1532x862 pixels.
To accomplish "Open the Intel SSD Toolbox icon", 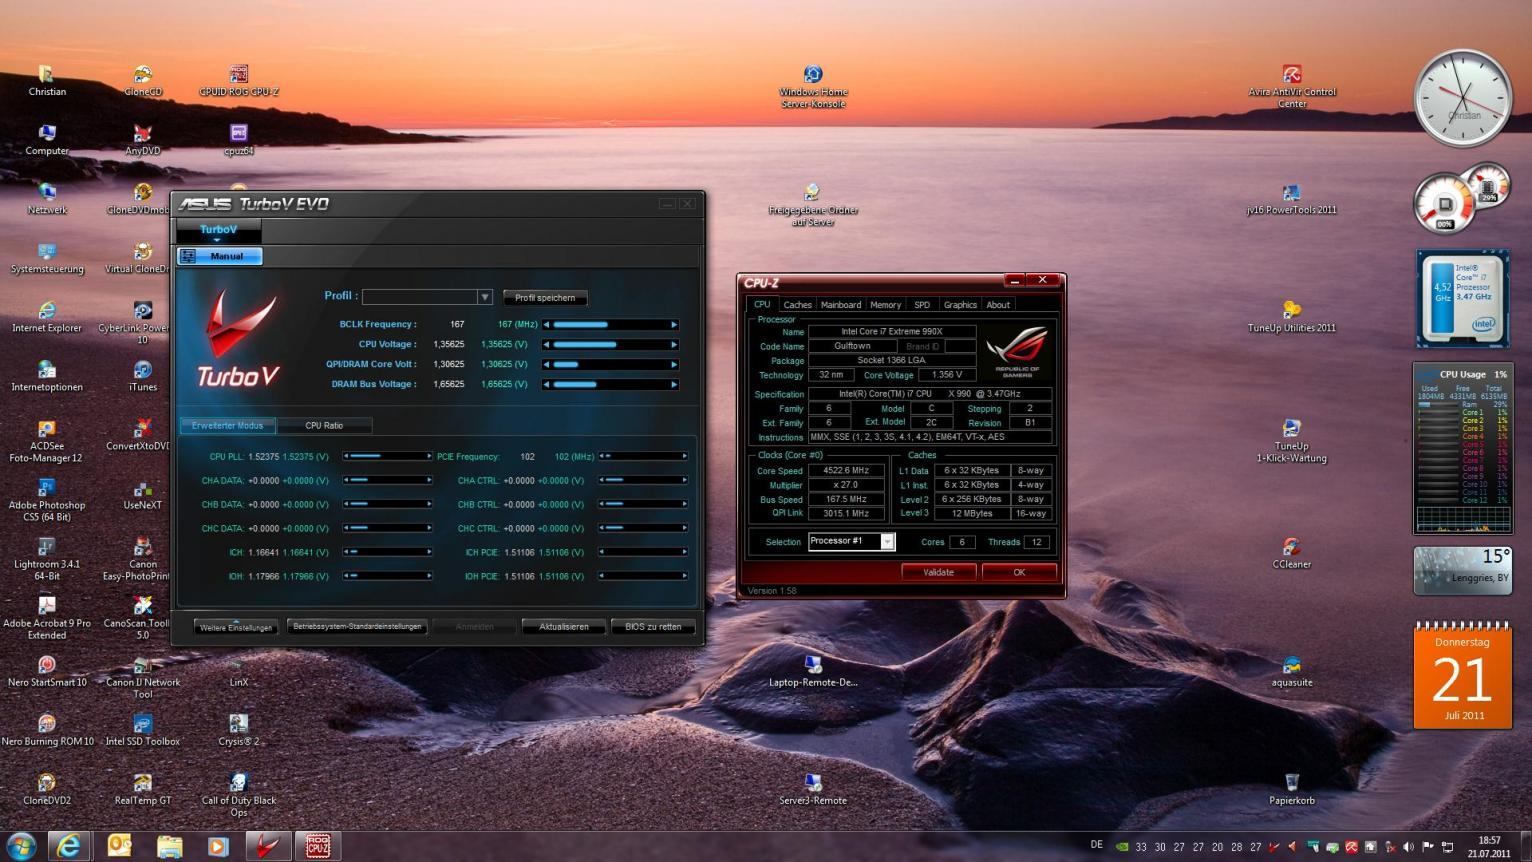I will pyautogui.click(x=143, y=729).
